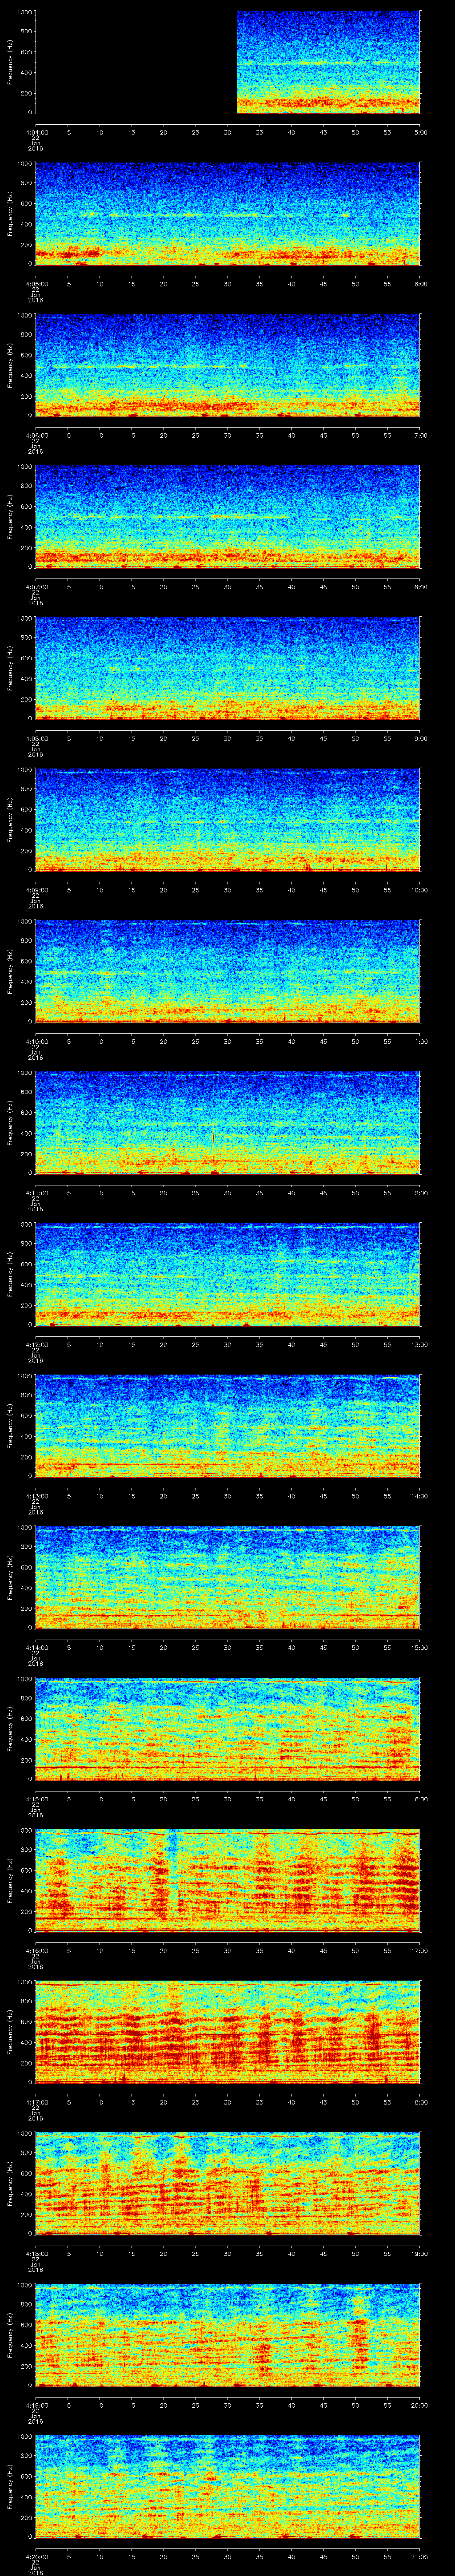Viewport: 455px width, 2576px height.
Task: Click the 4:10:00 start time label
Action: pos(36,1041)
